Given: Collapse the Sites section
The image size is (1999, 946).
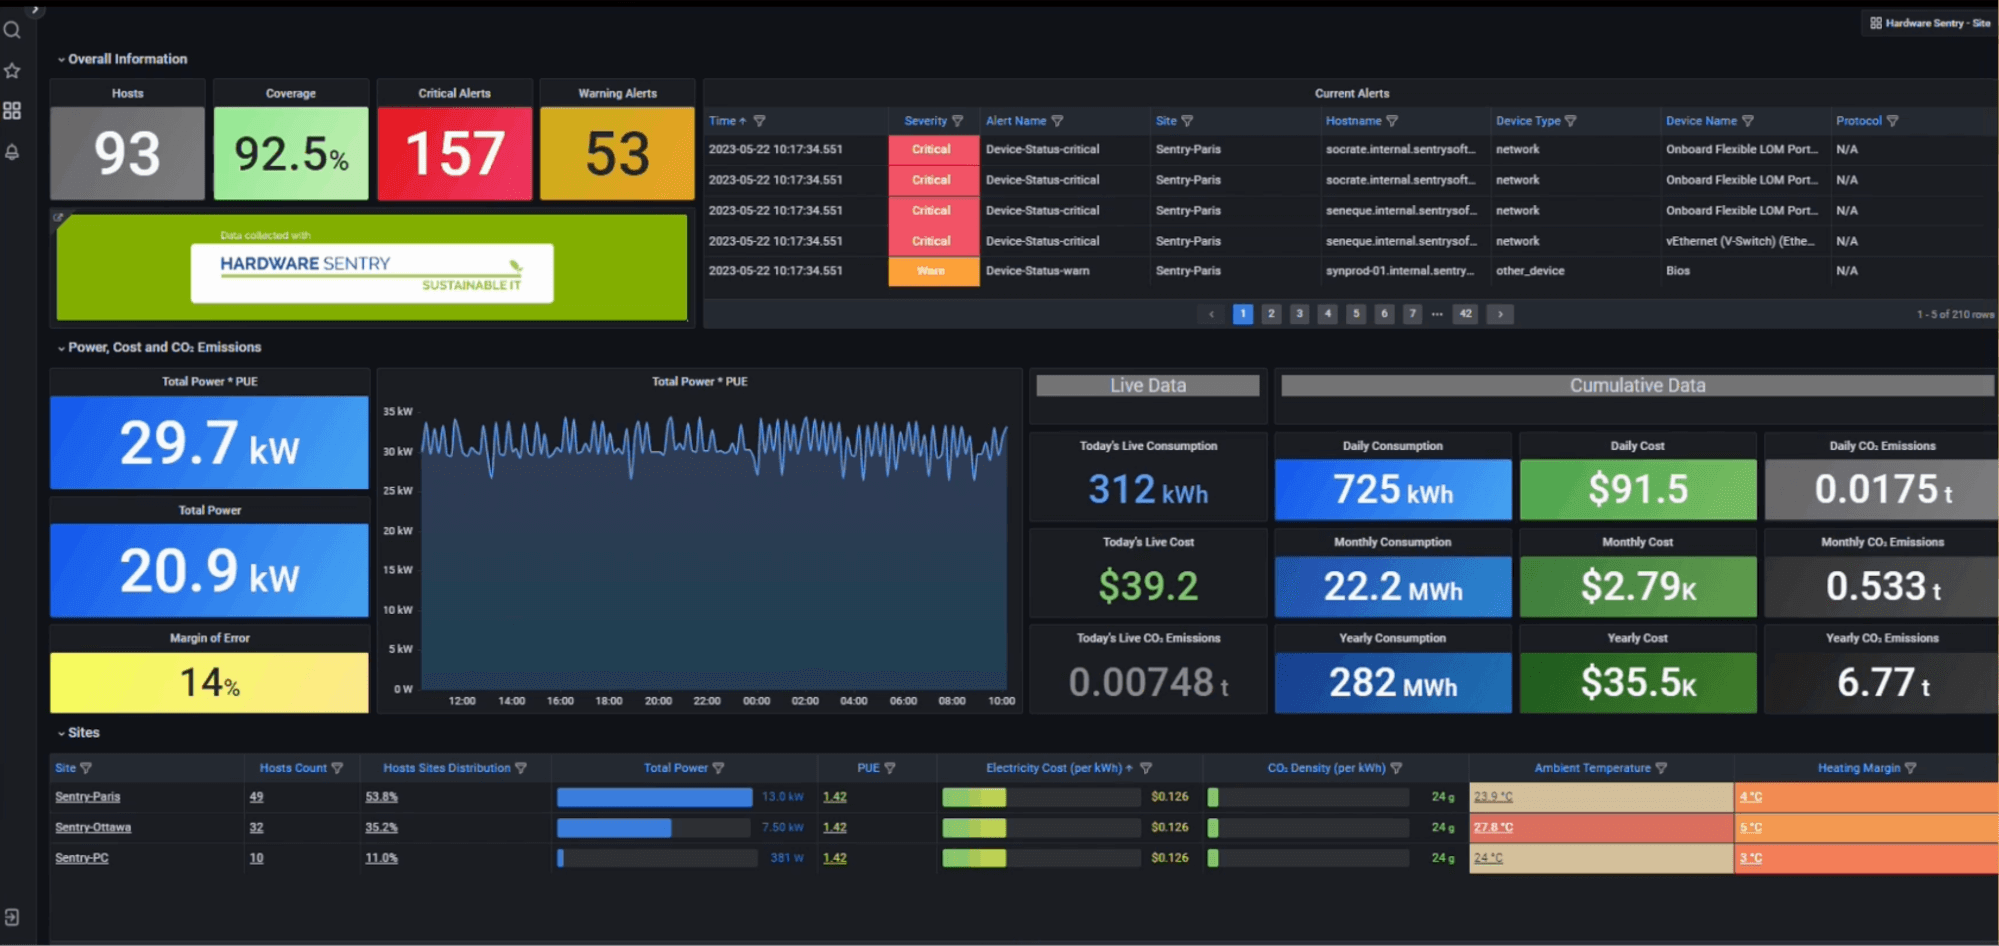Looking at the screenshot, I should pyautogui.click(x=60, y=732).
